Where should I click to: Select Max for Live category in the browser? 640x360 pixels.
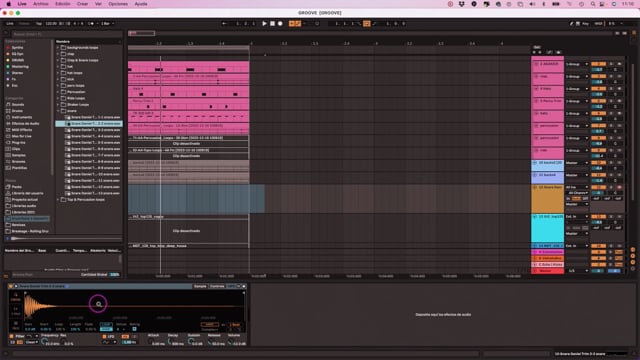pos(21,136)
